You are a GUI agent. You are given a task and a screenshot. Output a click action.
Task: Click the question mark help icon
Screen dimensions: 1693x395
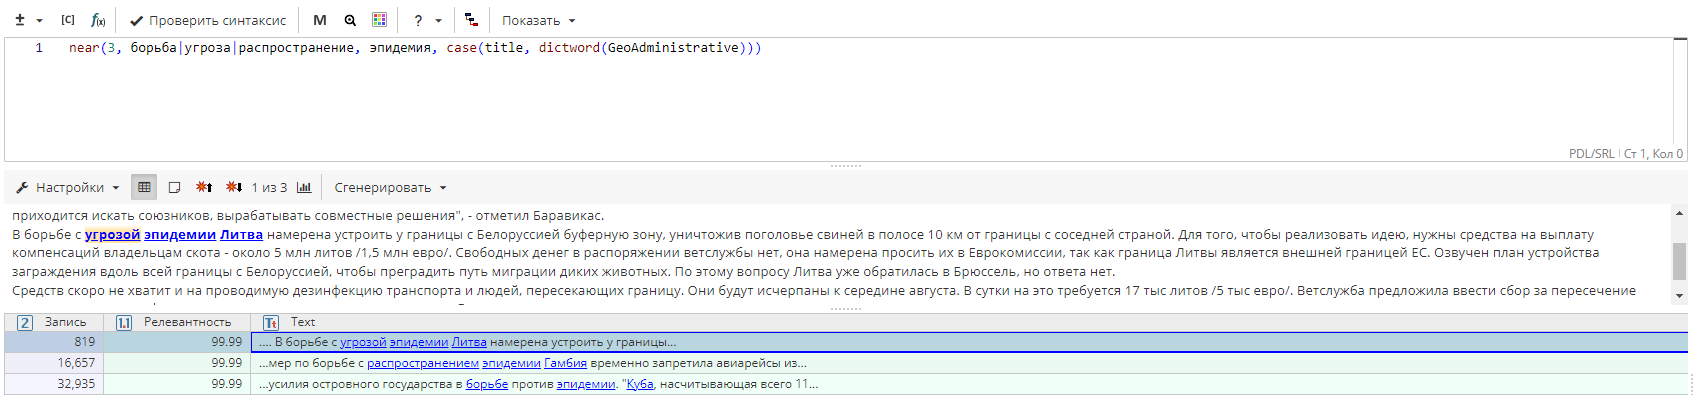(x=418, y=20)
